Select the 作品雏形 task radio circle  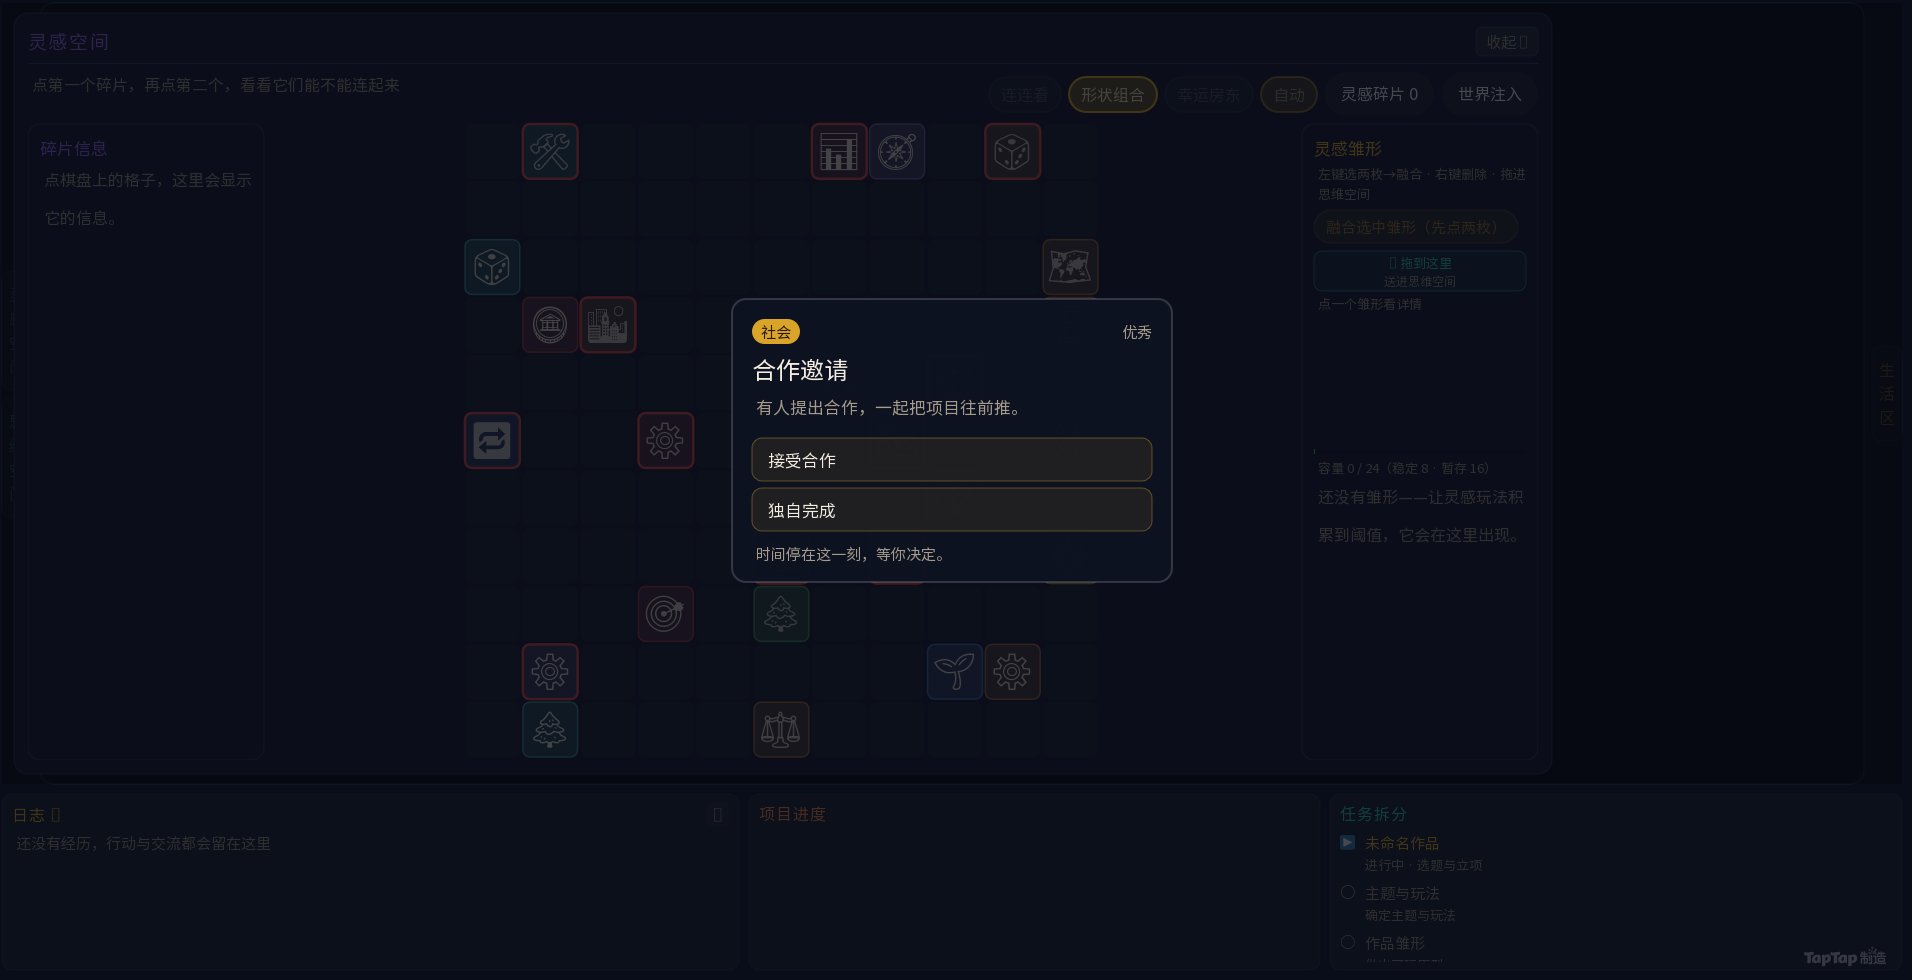coord(1348,943)
